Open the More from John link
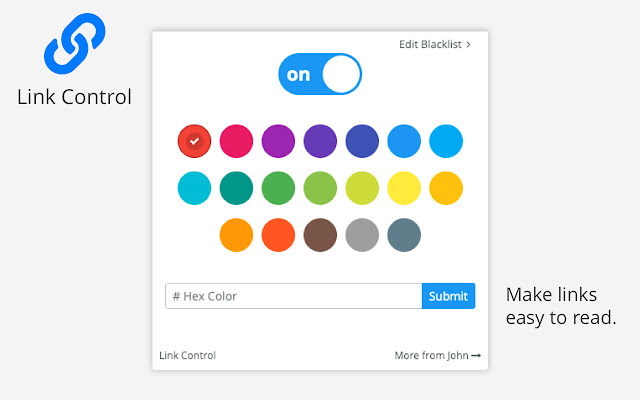The height and width of the screenshot is (400, 640). coord(438,356)
